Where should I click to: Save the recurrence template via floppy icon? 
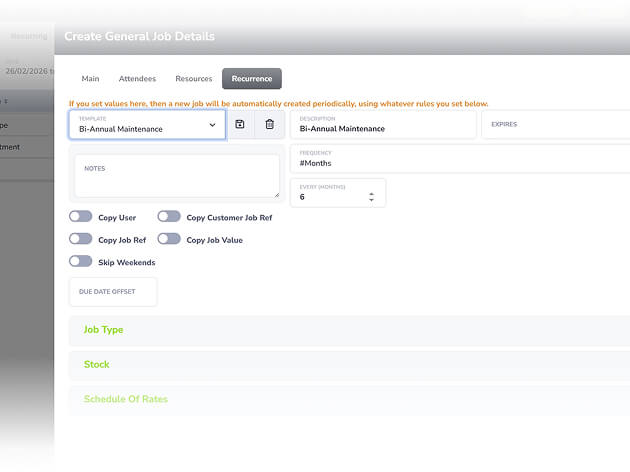(x=240, y=125)
